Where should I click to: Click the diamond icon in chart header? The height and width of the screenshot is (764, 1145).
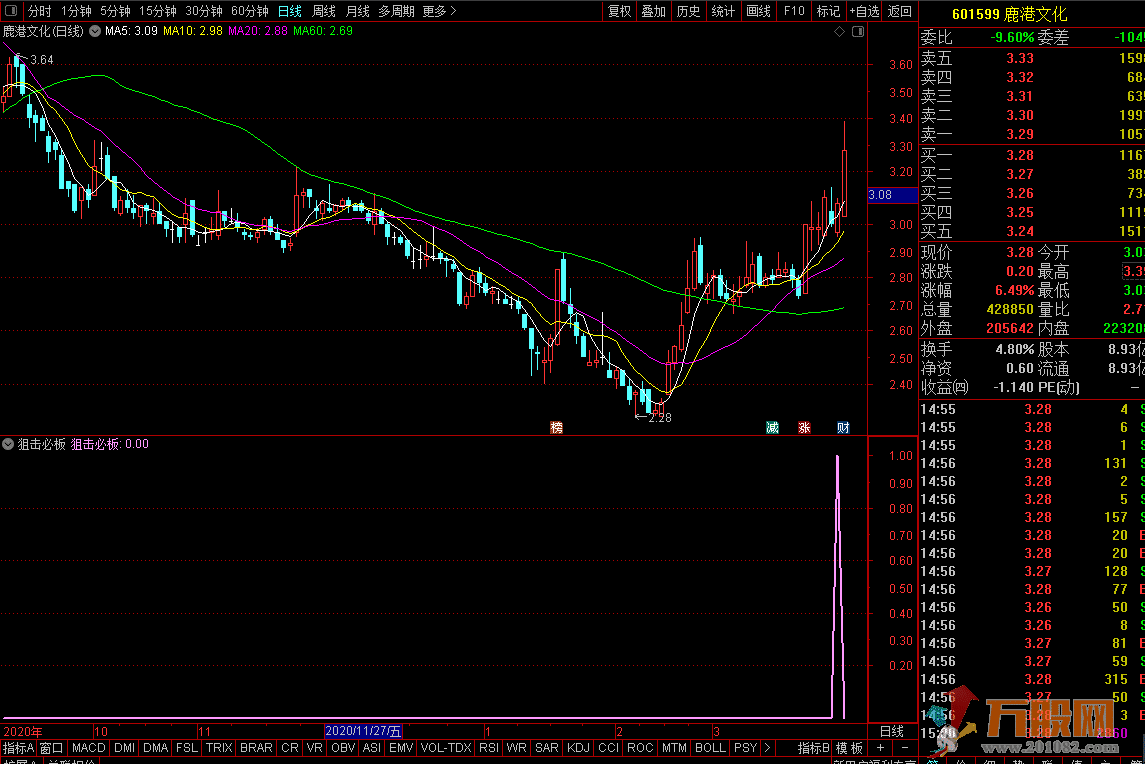tap(839, 31)
